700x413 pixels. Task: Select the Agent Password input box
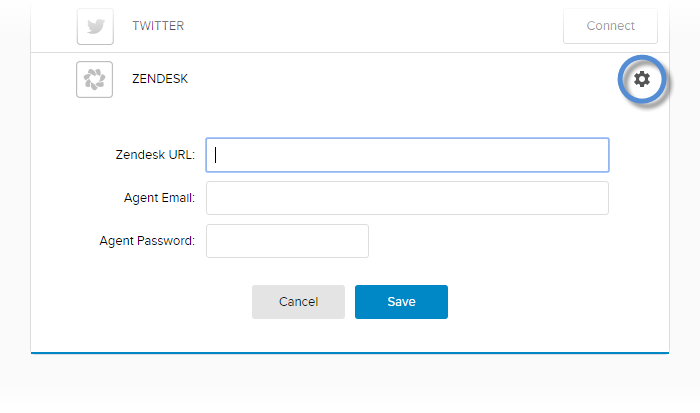[287, 241]
